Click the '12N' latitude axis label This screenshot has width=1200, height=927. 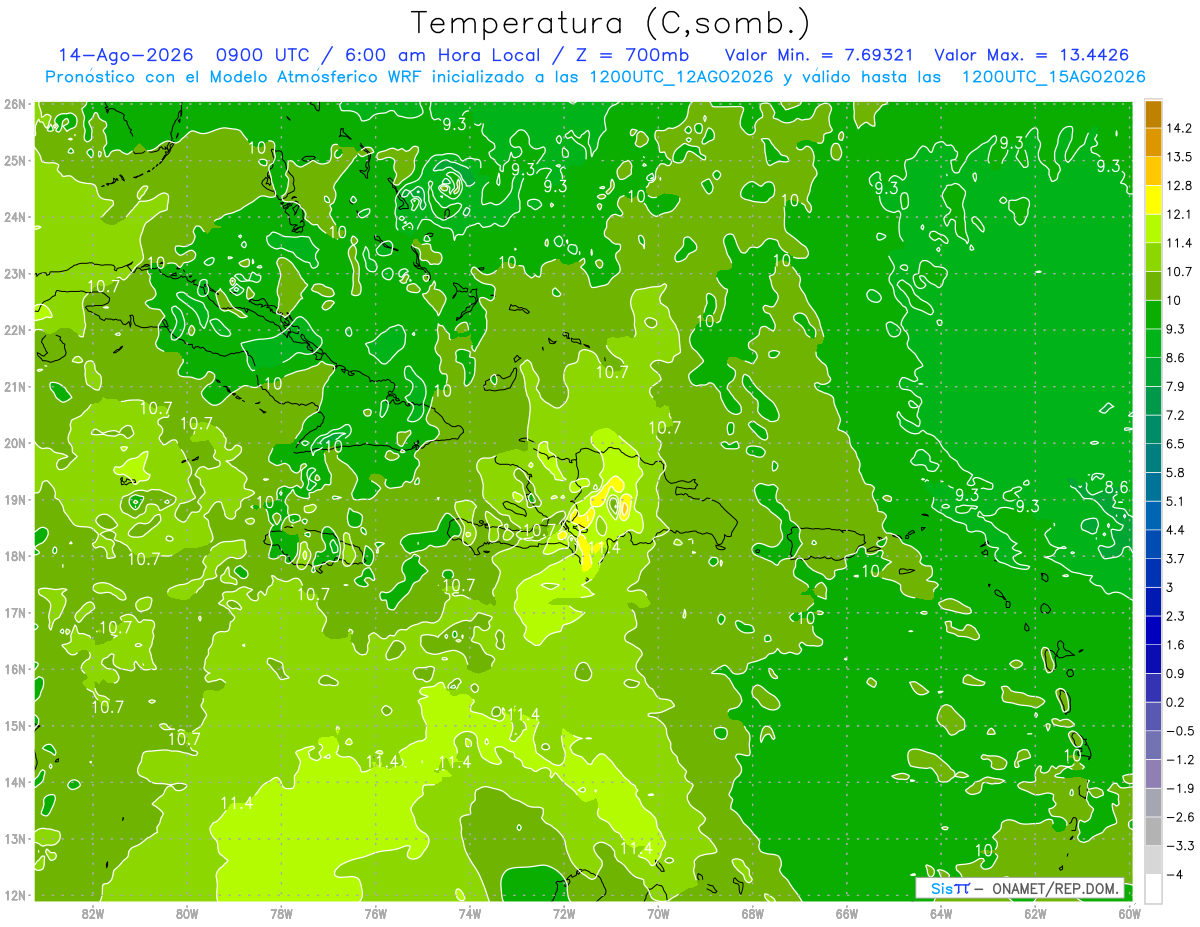(x=15, y=895)
